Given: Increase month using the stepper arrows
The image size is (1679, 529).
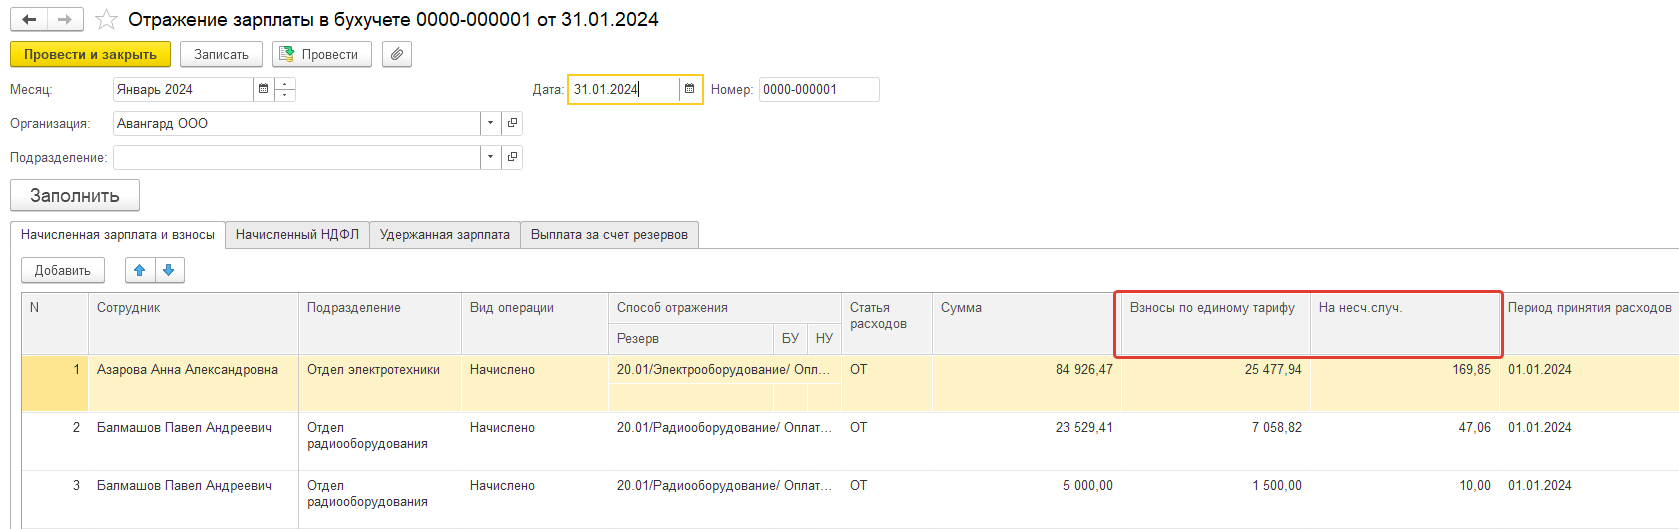Looking at the screenshot, I should (285, 84).
